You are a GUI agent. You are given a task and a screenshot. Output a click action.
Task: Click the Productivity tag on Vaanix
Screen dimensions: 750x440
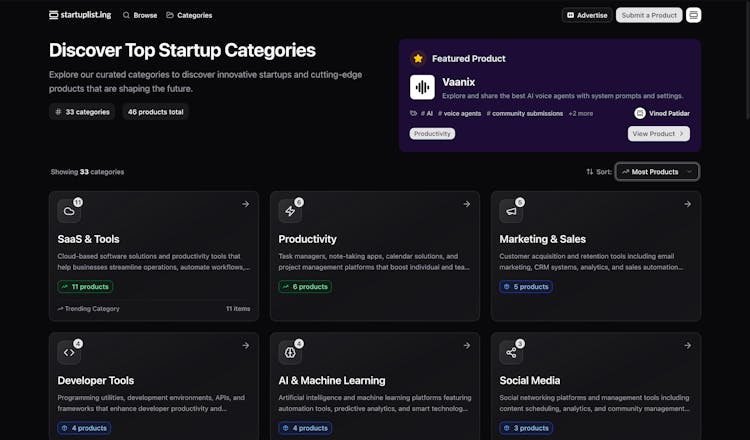coord(432,134)
